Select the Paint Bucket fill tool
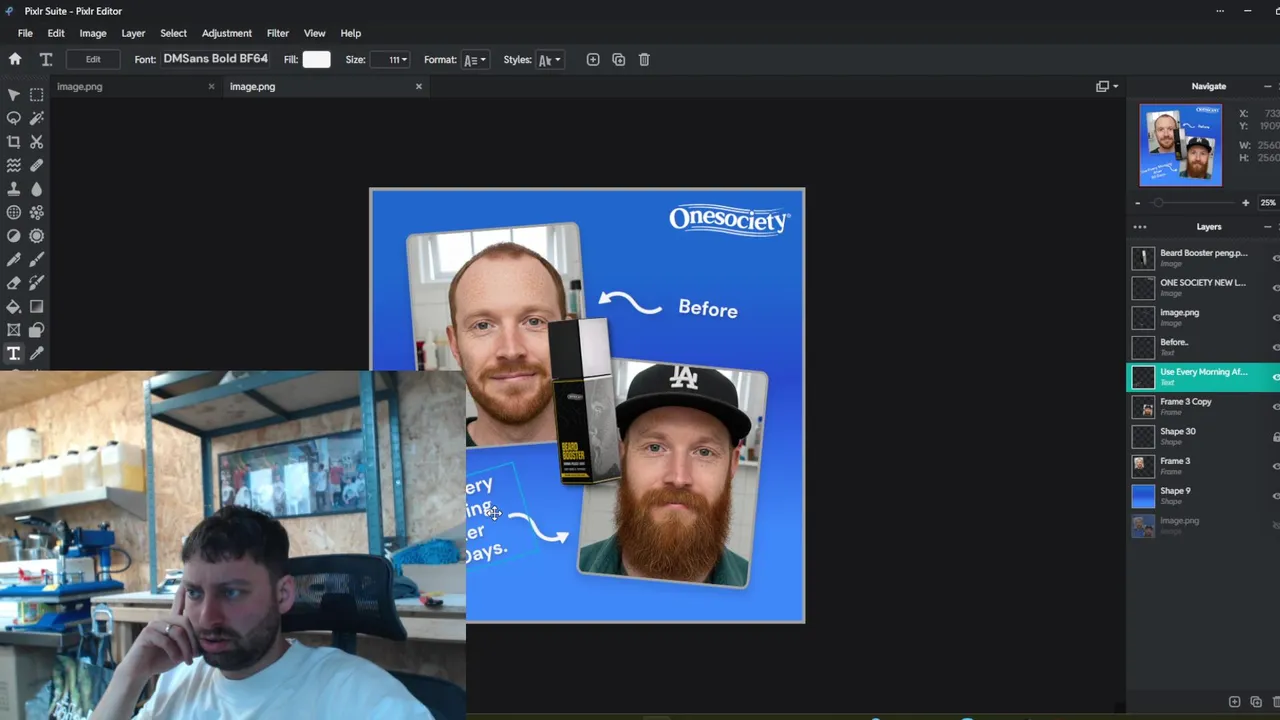The width and height of the screenshot is (1280, 720). tap(14, 307)
